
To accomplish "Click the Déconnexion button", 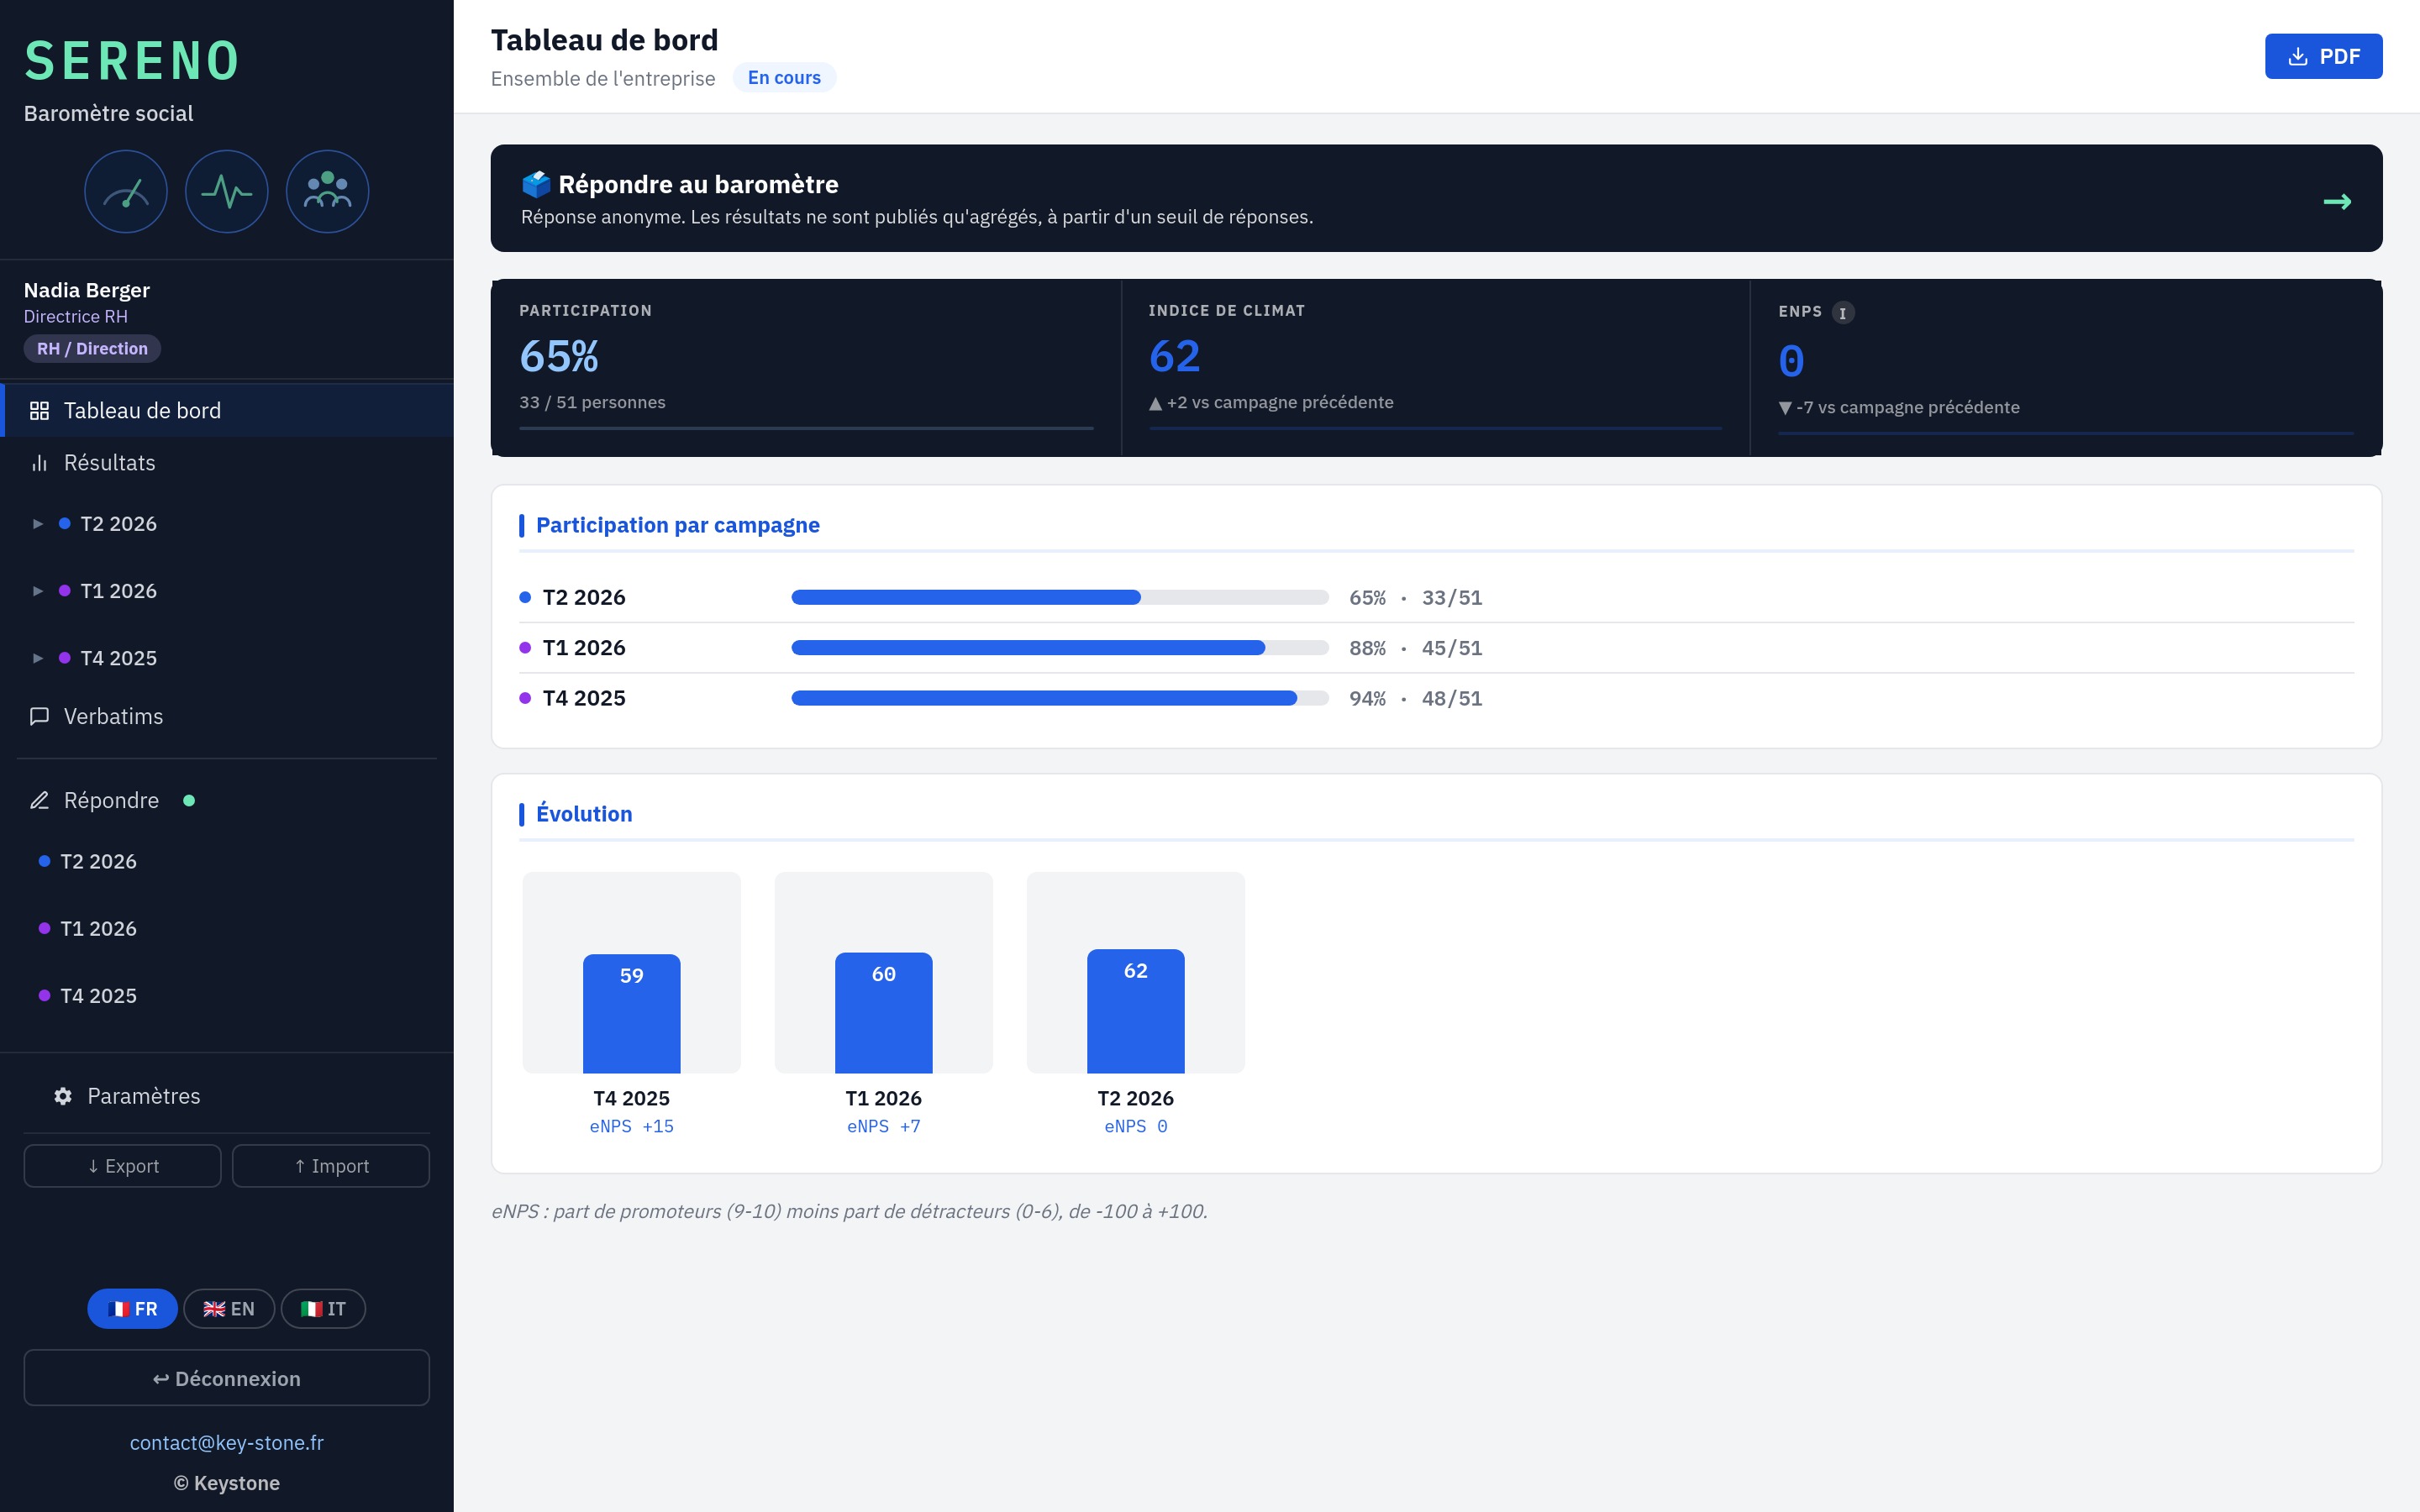I will [x=227, y=1378].
